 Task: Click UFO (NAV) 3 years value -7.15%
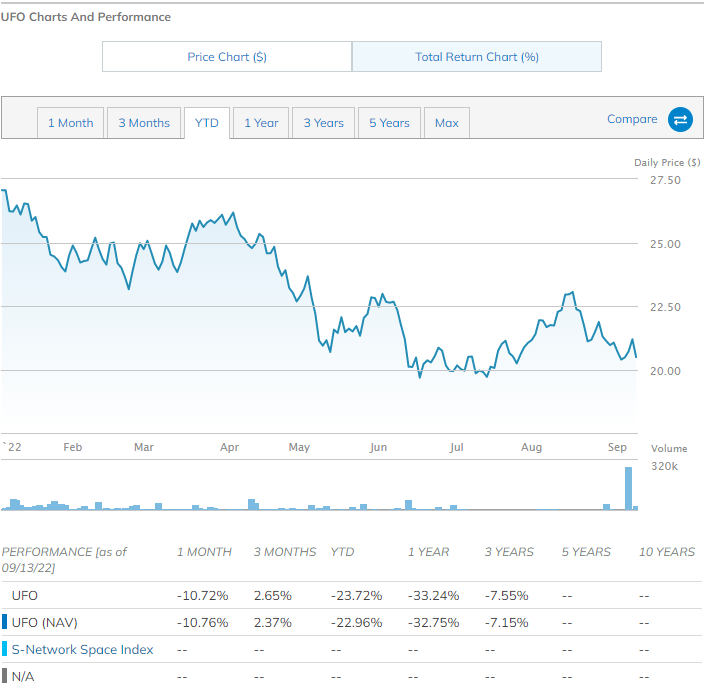click(x=506, y=622)
